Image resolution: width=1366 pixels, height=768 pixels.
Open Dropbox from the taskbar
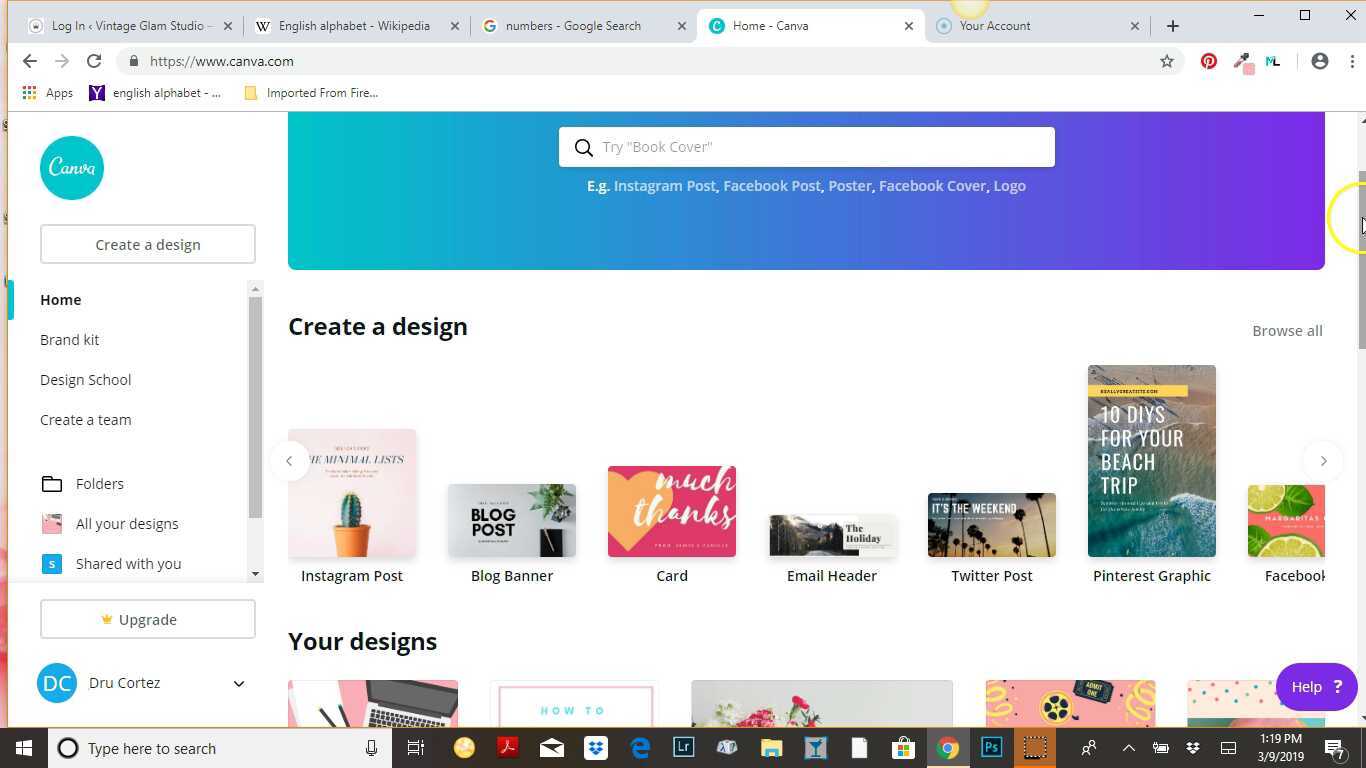point(596,748)
